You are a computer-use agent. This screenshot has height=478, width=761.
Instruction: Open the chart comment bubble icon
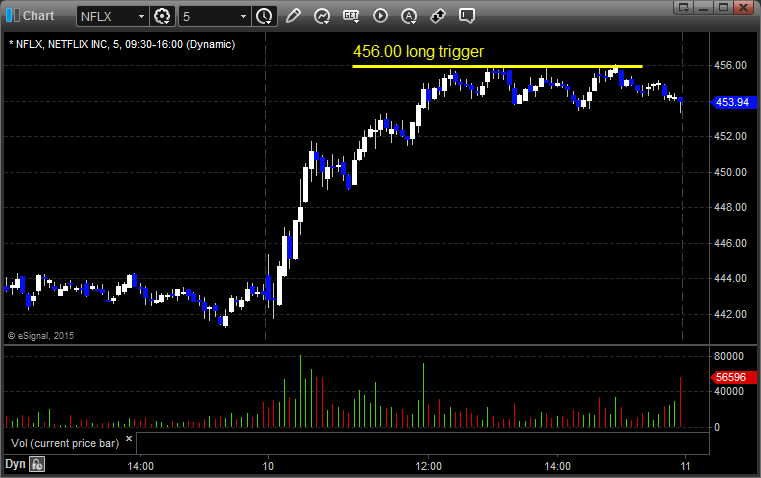point(466,16)
